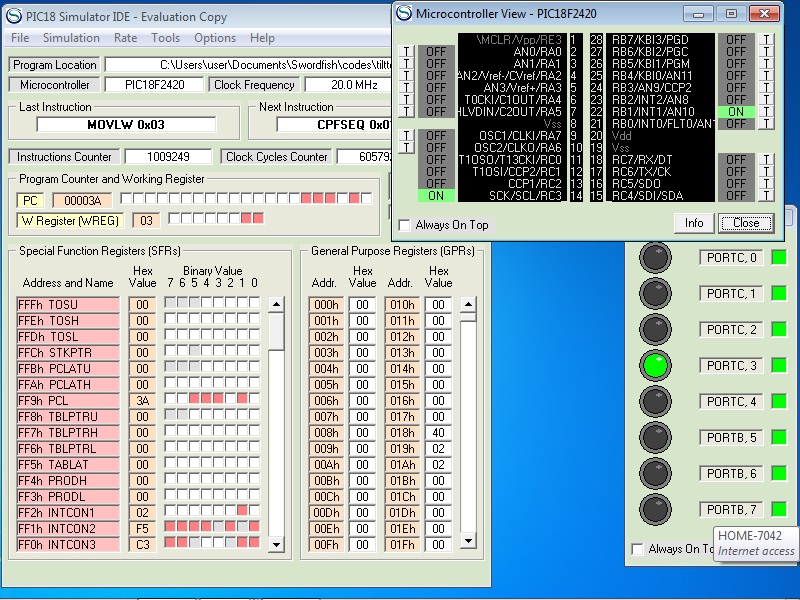Click the PORTB, 5 LED indicator
The width and height of the screenshot is (800, 600).
click(x=655, y=437)
